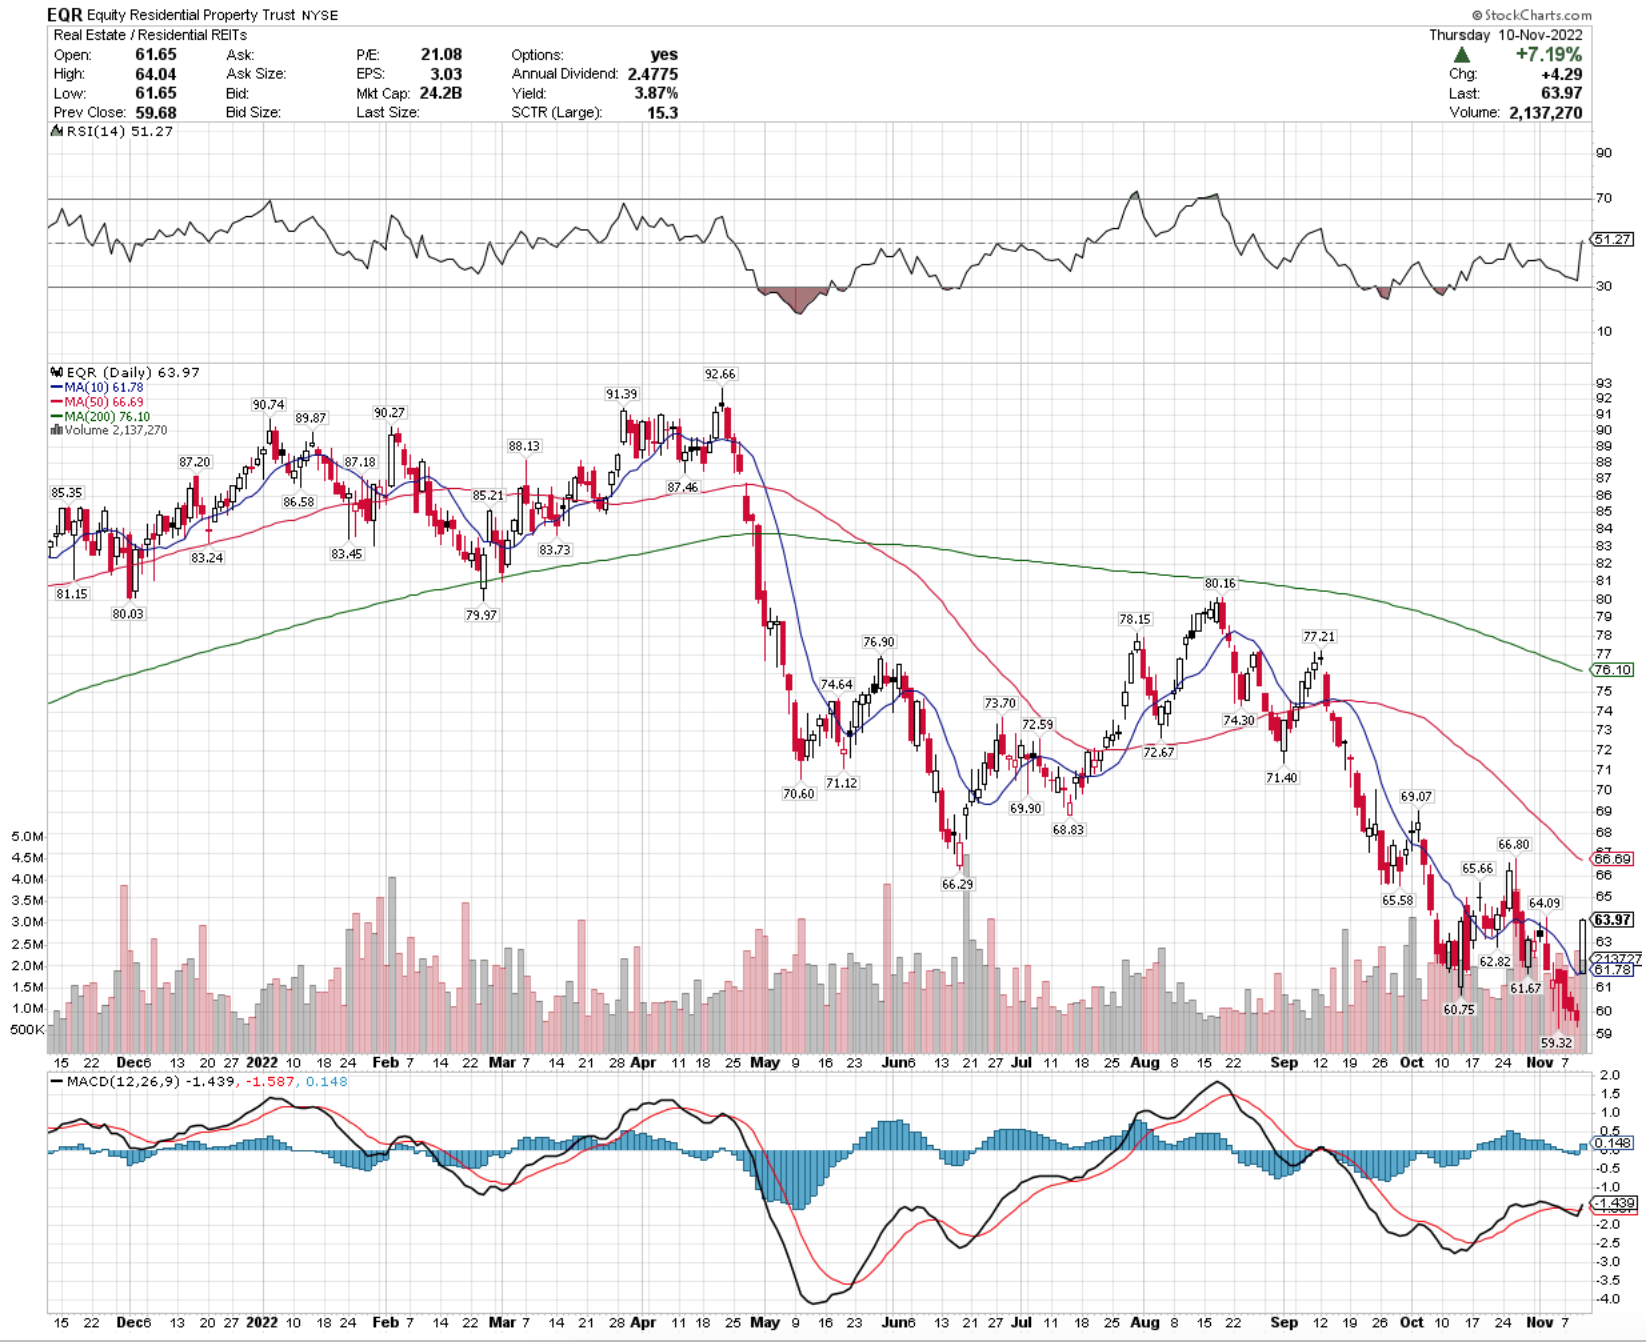Click the EPS value 3.03
Viewport: 1646px width, 1342px height.
point(446,74)
